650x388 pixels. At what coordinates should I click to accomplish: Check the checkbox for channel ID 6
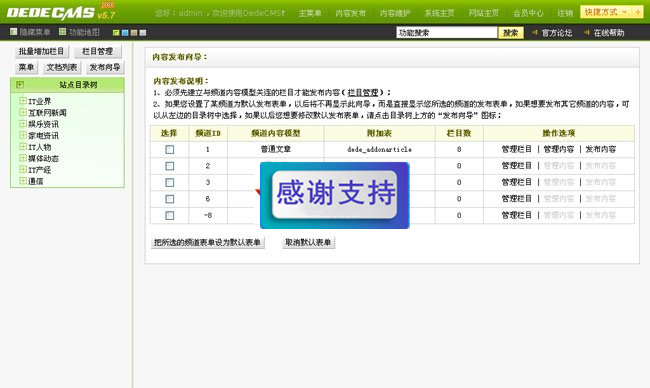170,199
